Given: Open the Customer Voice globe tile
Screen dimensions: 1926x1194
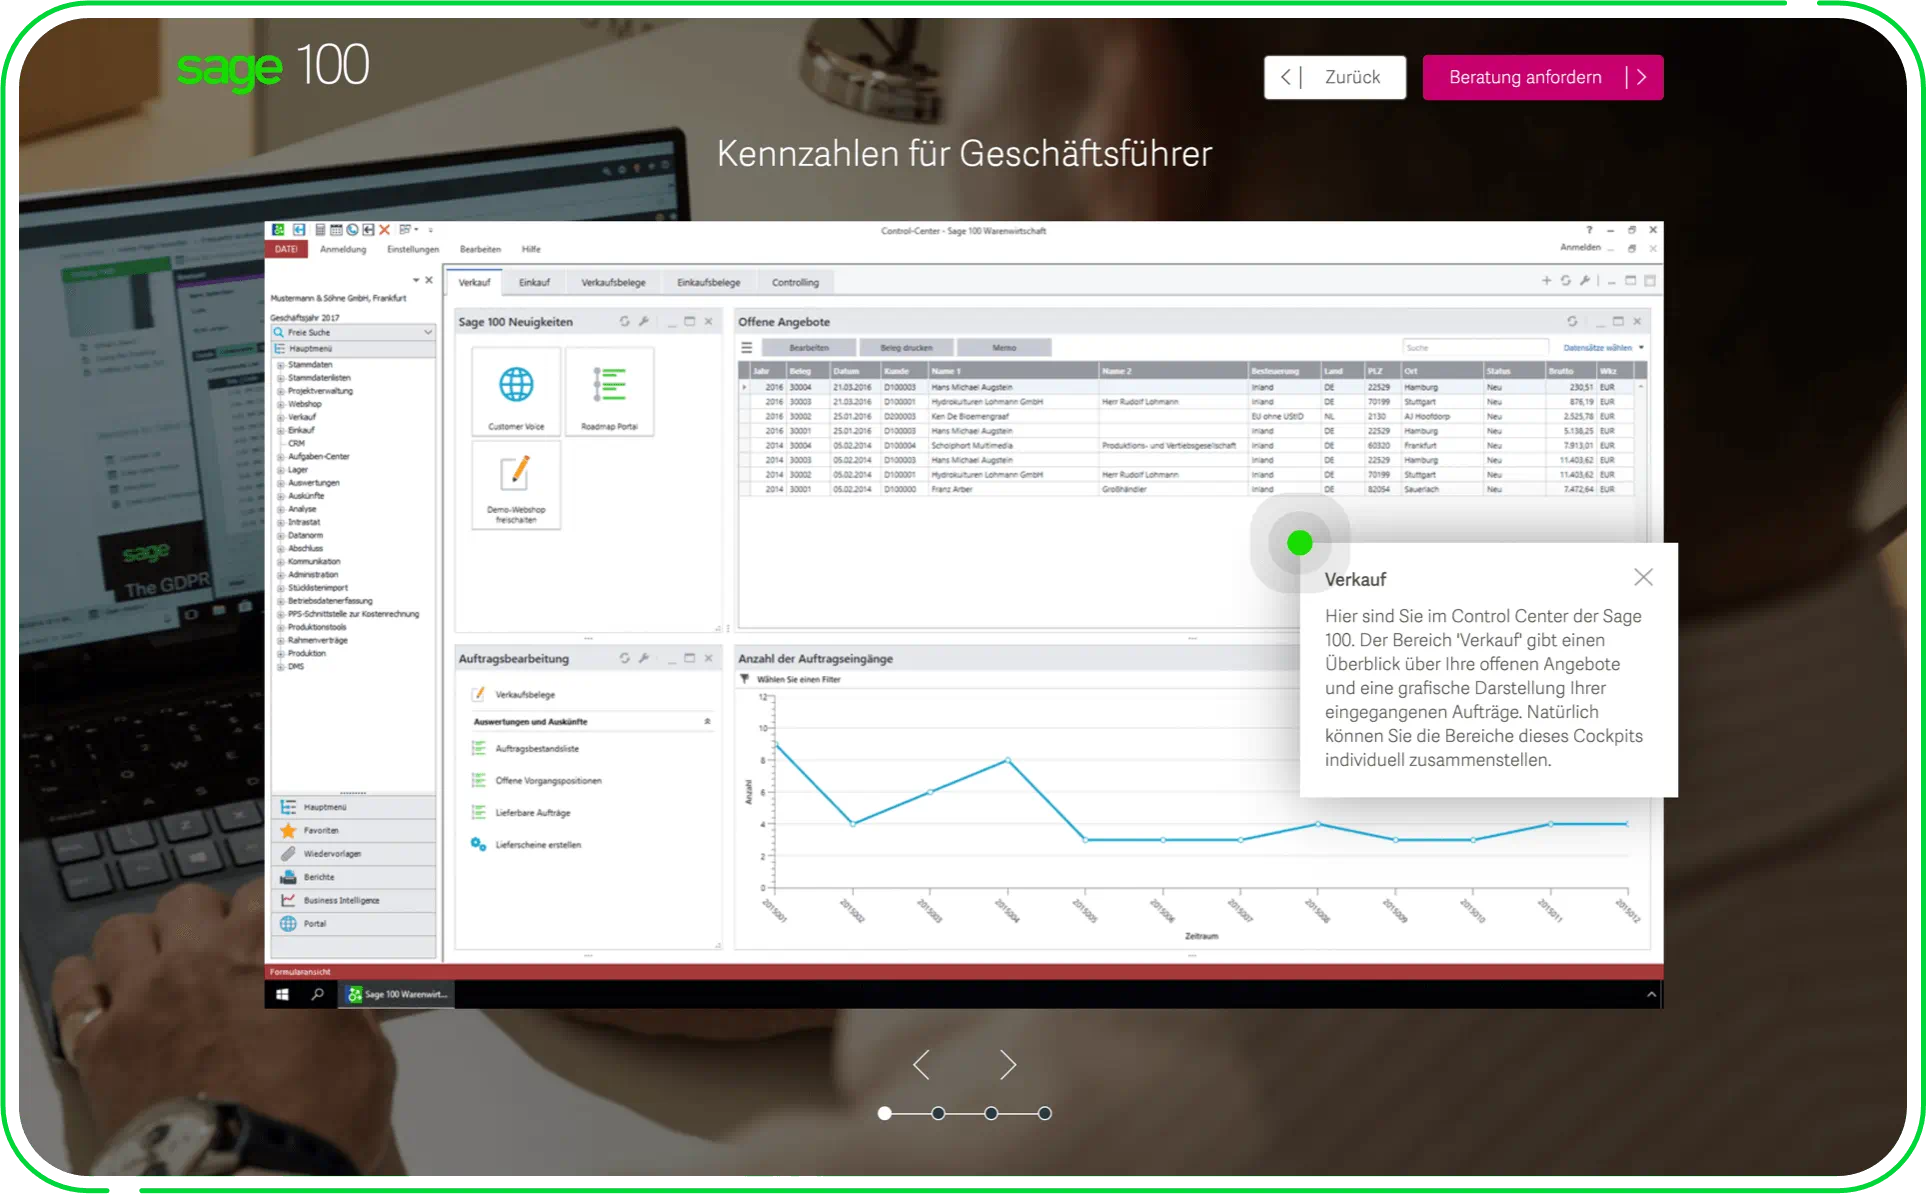Looking at the screenshot, I should [x=516, y=392].
